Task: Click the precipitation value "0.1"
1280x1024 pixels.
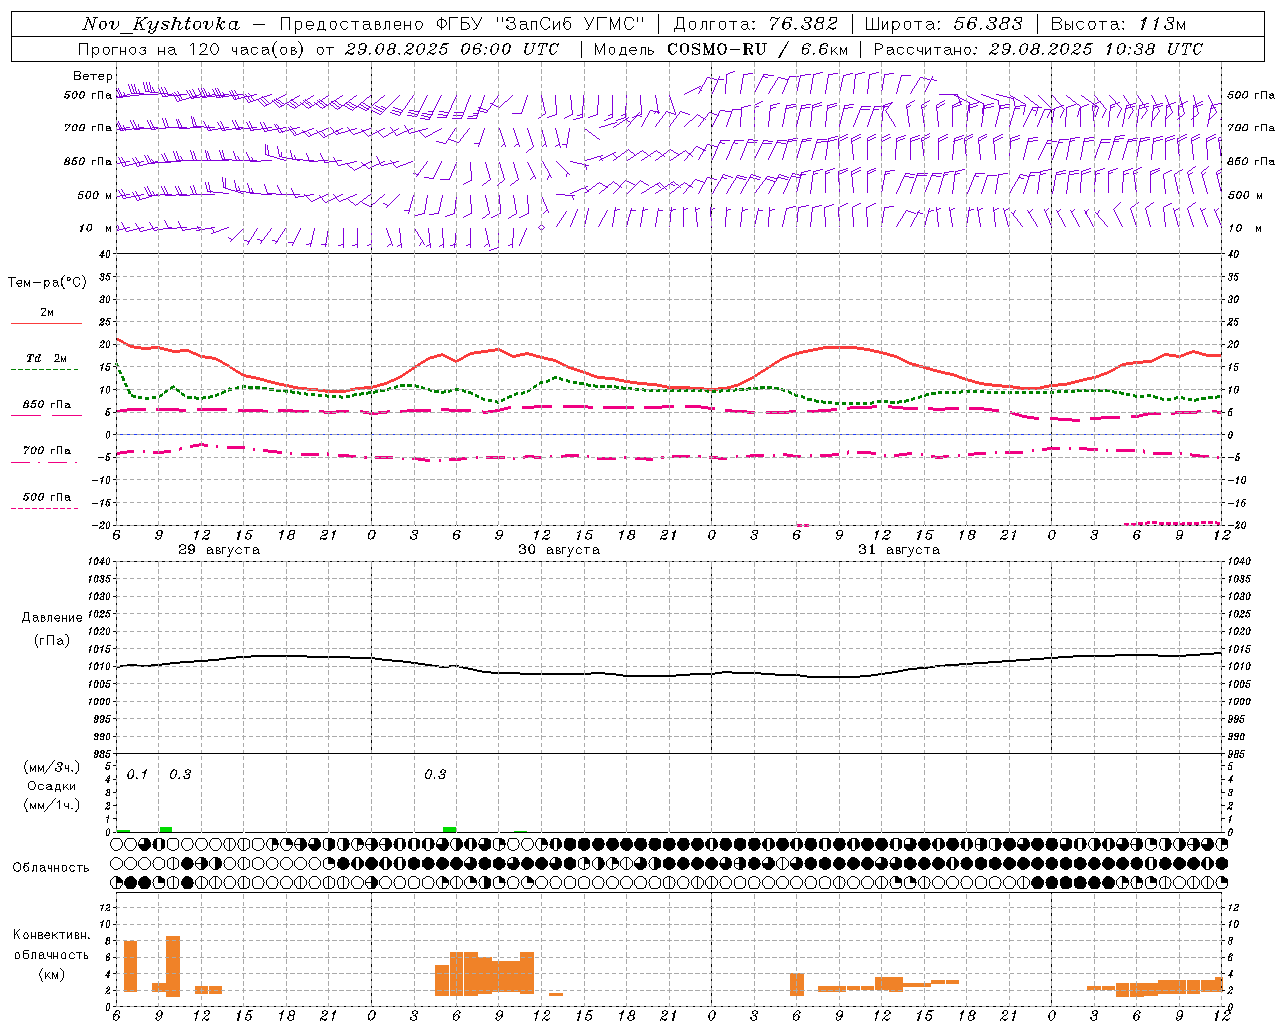Action: click(137, 775)
